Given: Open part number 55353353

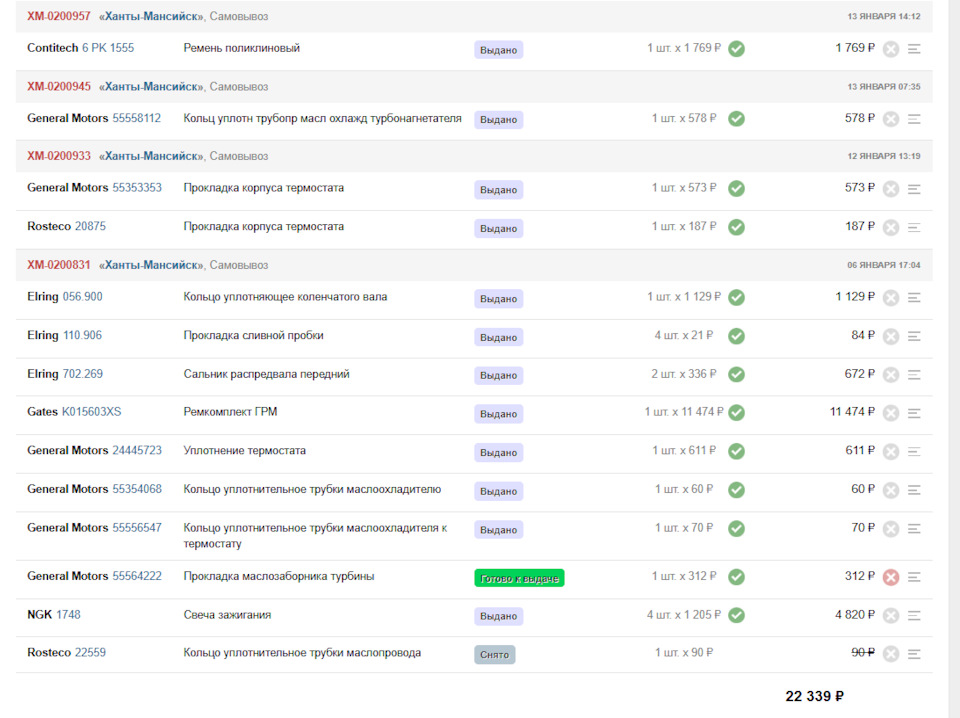Looking at the screenshot, I should 137,187.
